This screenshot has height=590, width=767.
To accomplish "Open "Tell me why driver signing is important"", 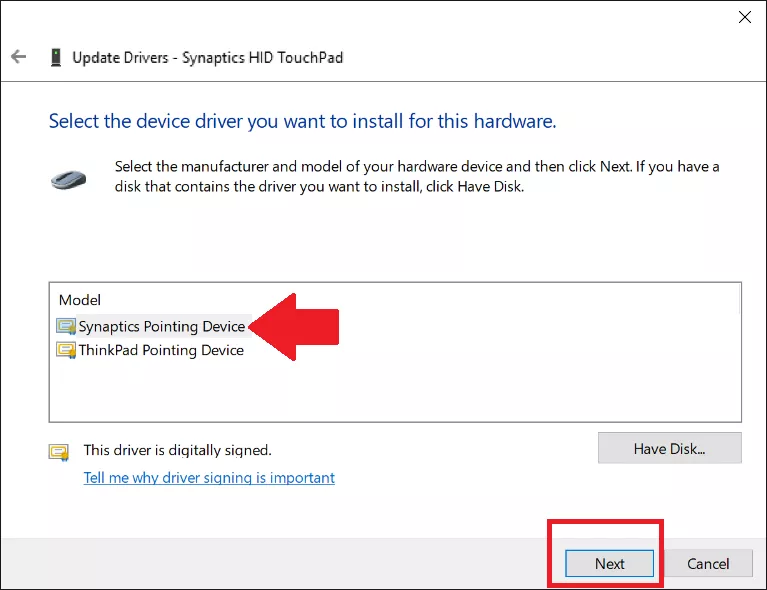I will coord(209,478).
